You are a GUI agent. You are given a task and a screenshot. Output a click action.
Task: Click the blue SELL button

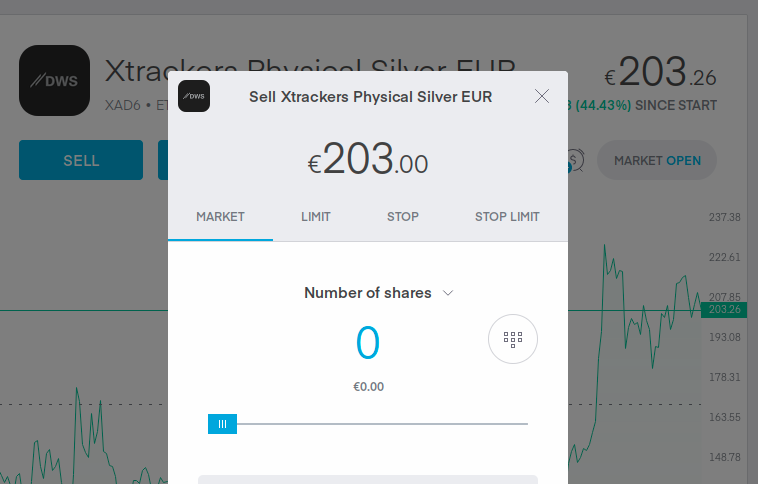[81, 160]
